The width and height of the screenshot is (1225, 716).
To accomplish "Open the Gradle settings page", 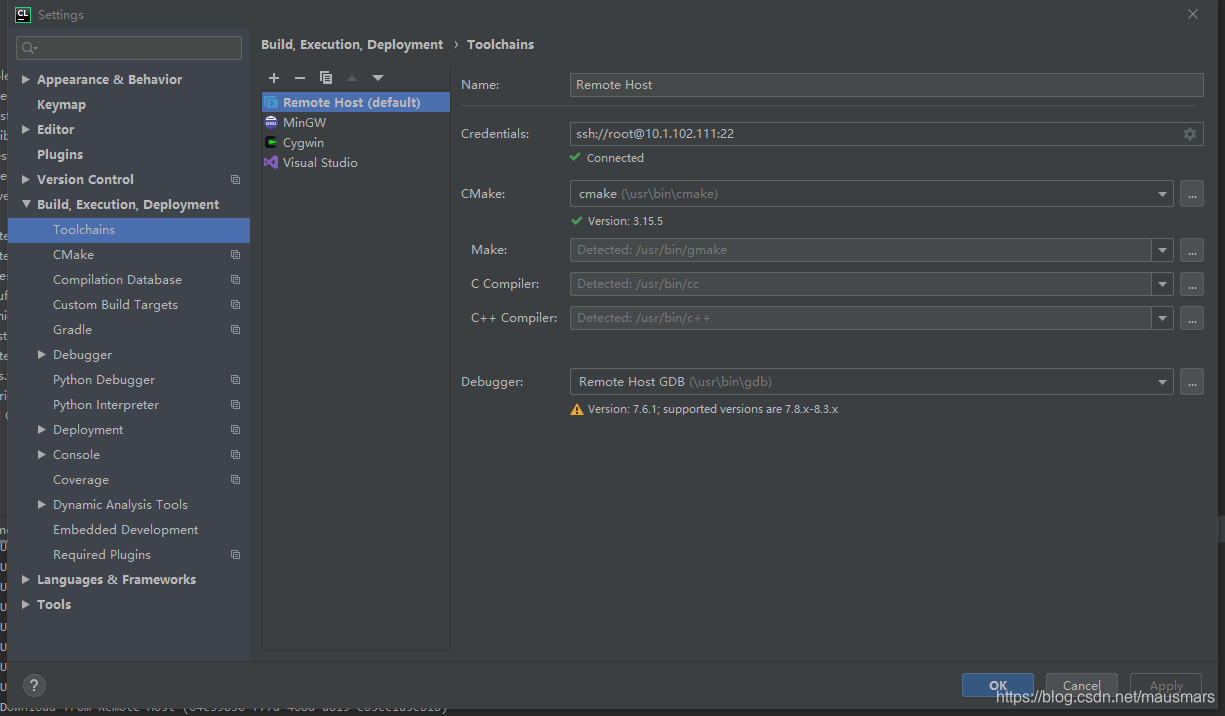I will [72, 329].
